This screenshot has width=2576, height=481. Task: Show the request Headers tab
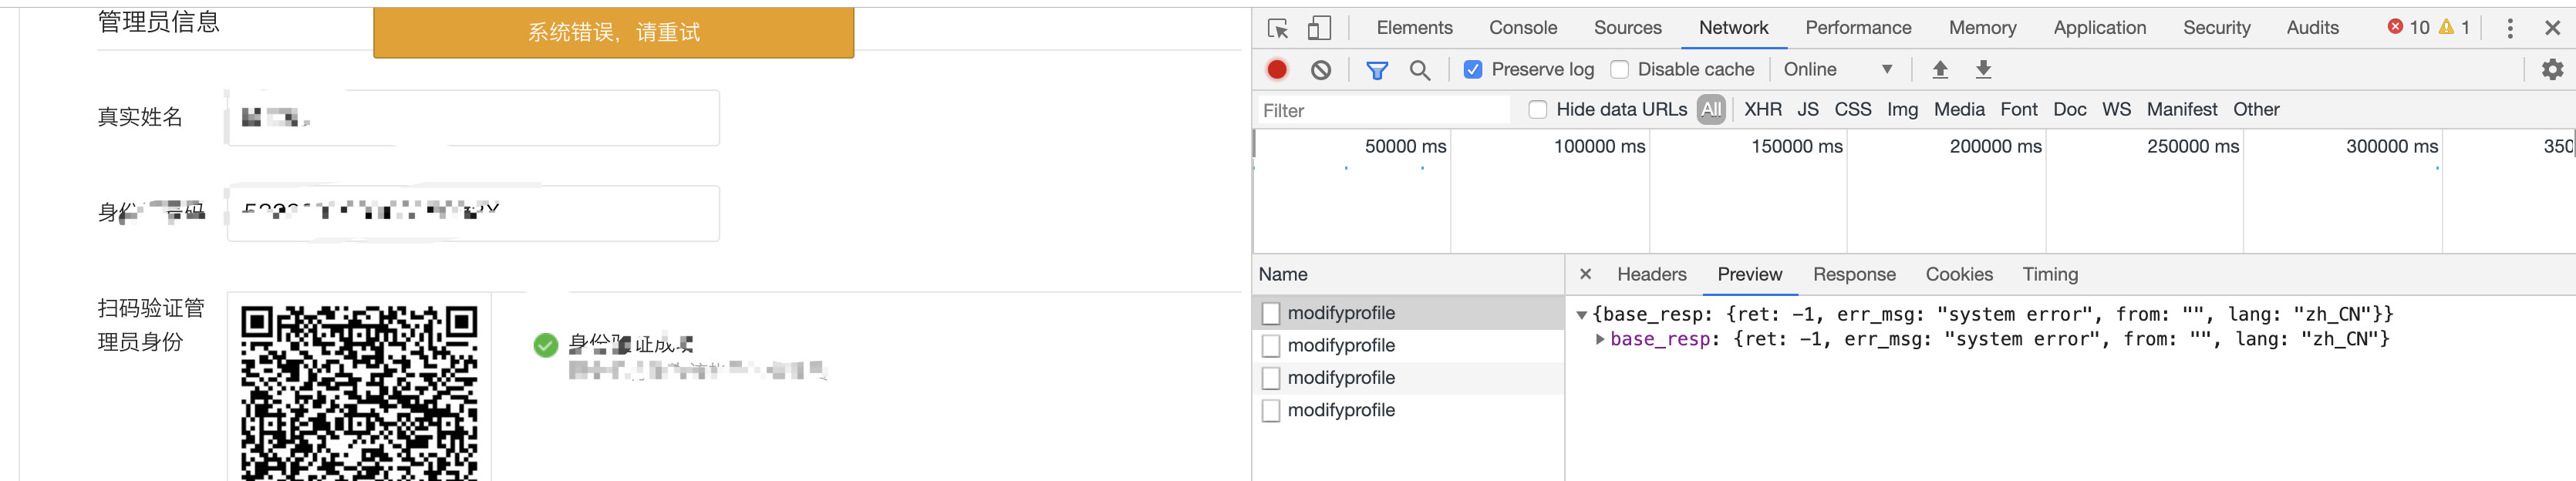1651,274
